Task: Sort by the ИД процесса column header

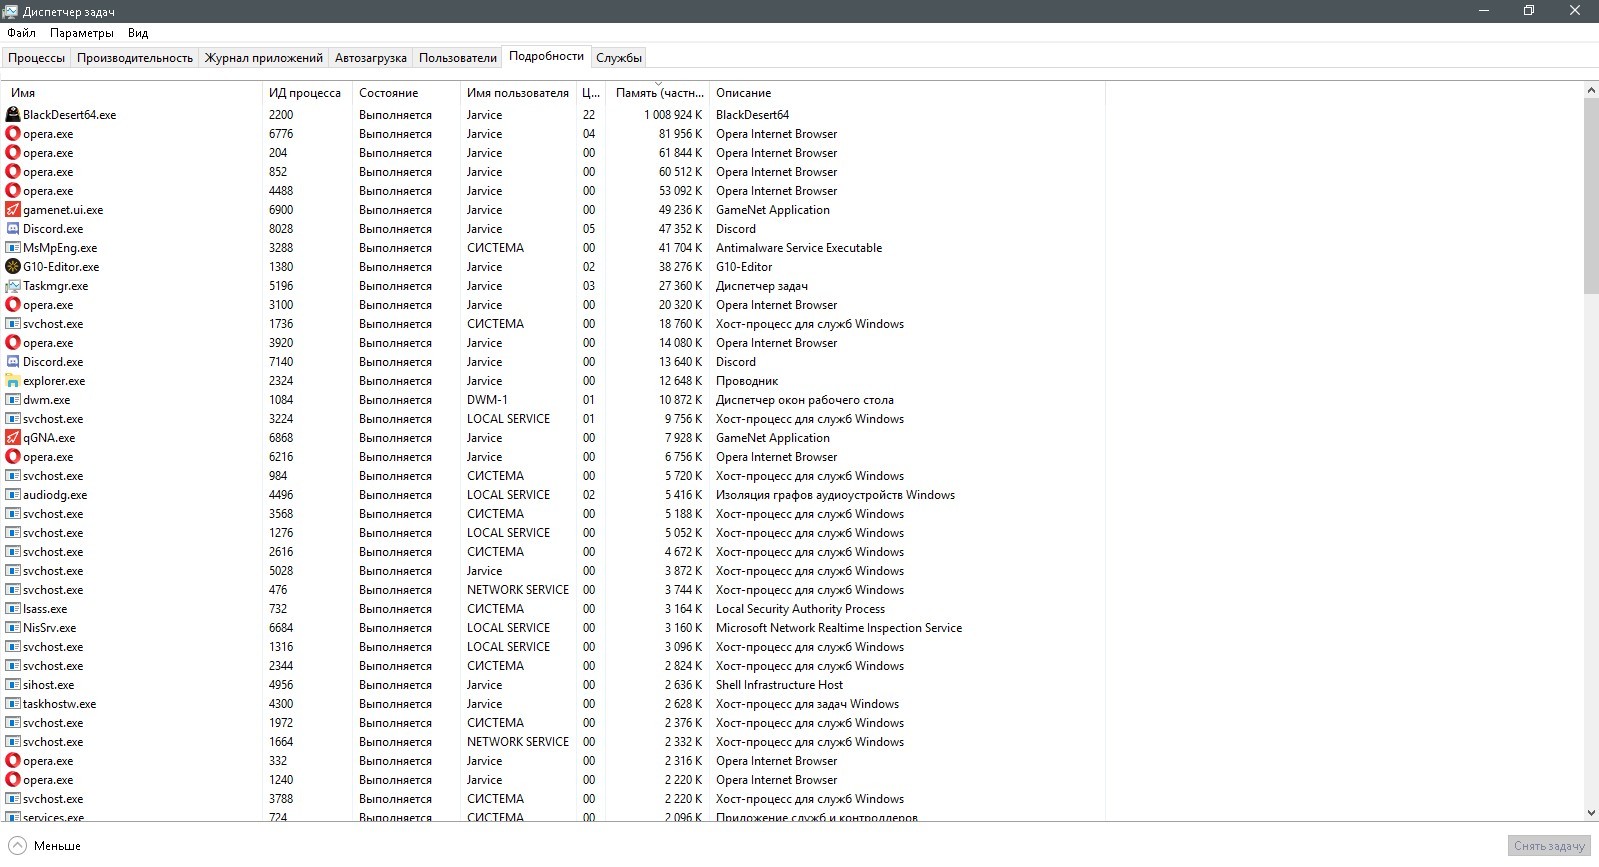Action: point(307,93)
